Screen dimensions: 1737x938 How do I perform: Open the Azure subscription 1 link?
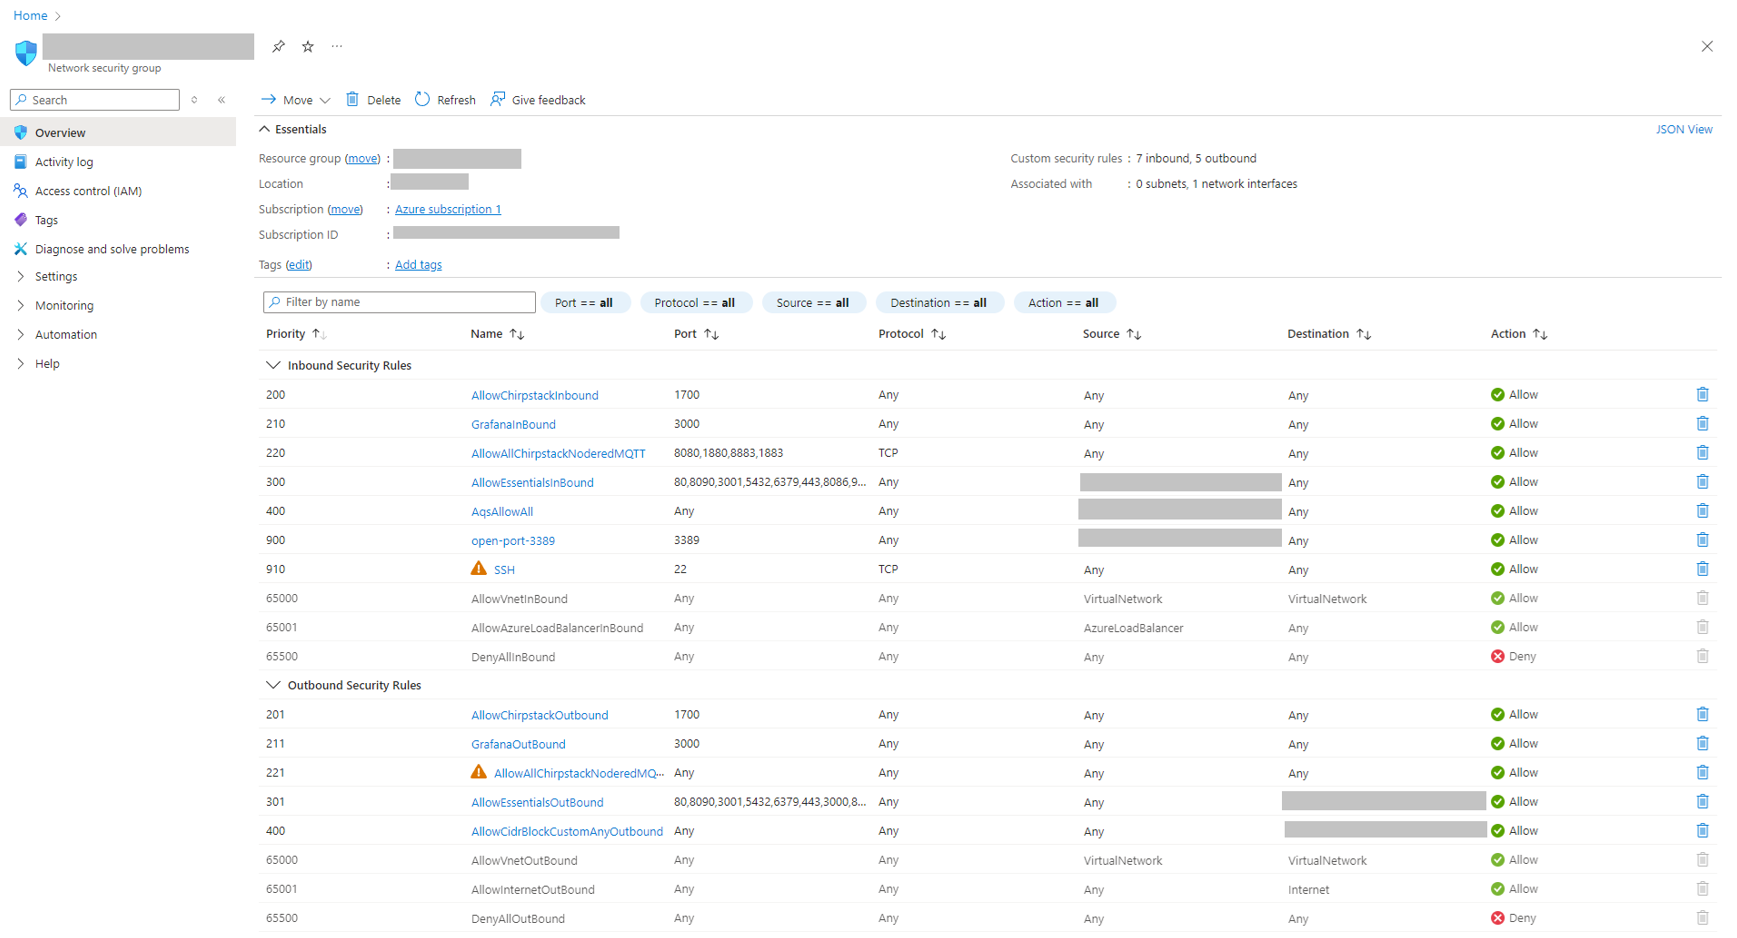point(448,209)
